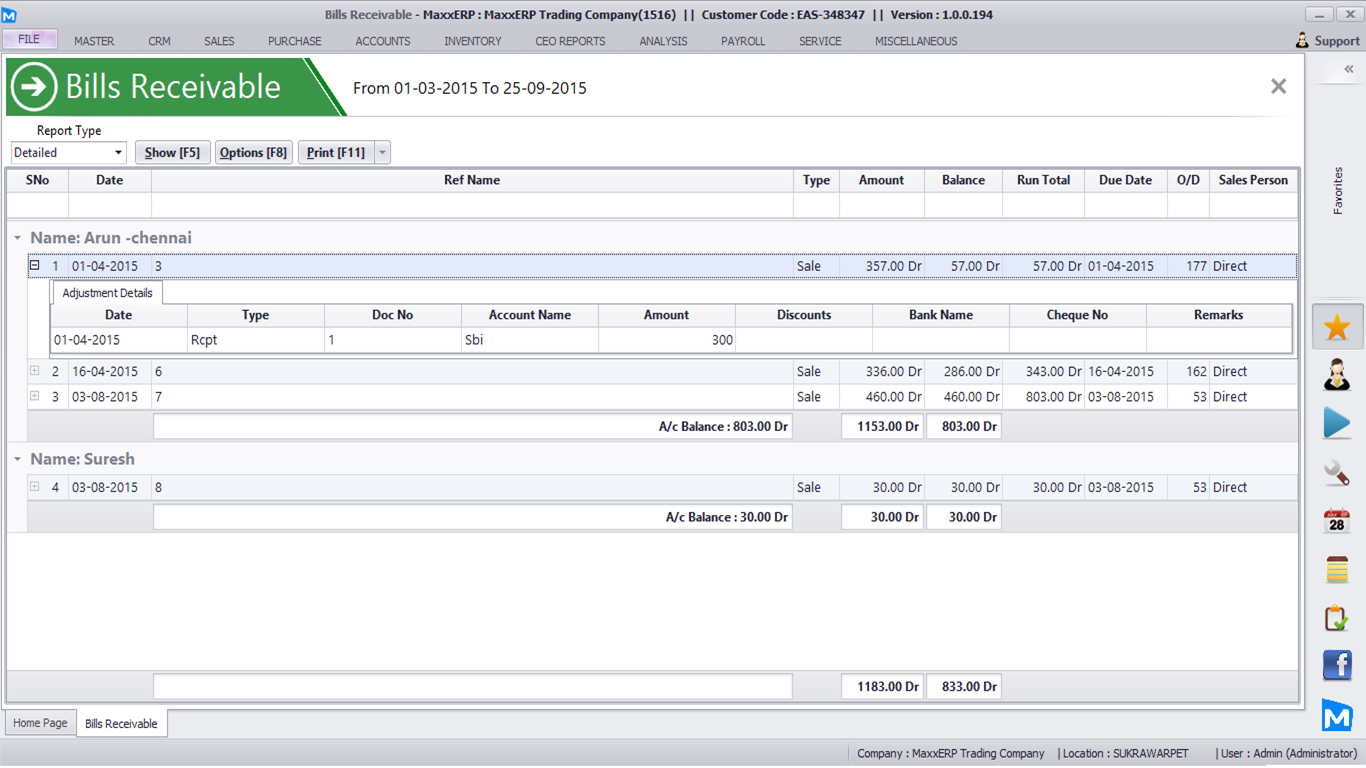The height and width of the screenshot is (768, 1366).
Task: Click the clipboard task icon in sidebar
Action: [x=1337, y=618]
